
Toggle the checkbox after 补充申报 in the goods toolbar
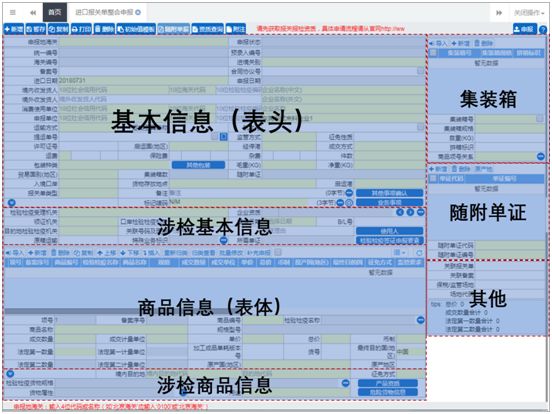coord(278,252)
